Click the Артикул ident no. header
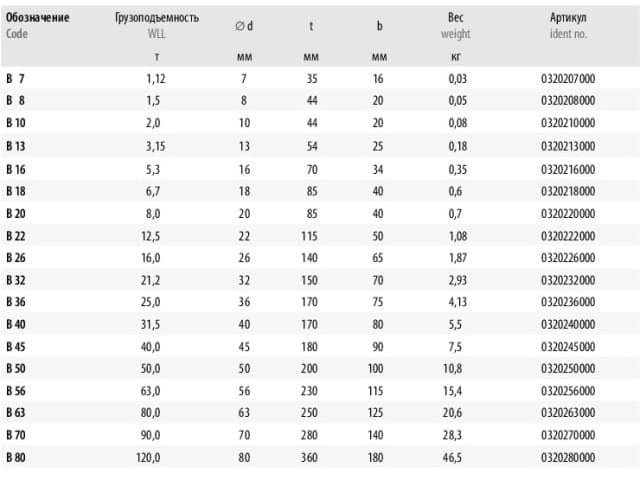The image size is (640, 480). point(568,25)
